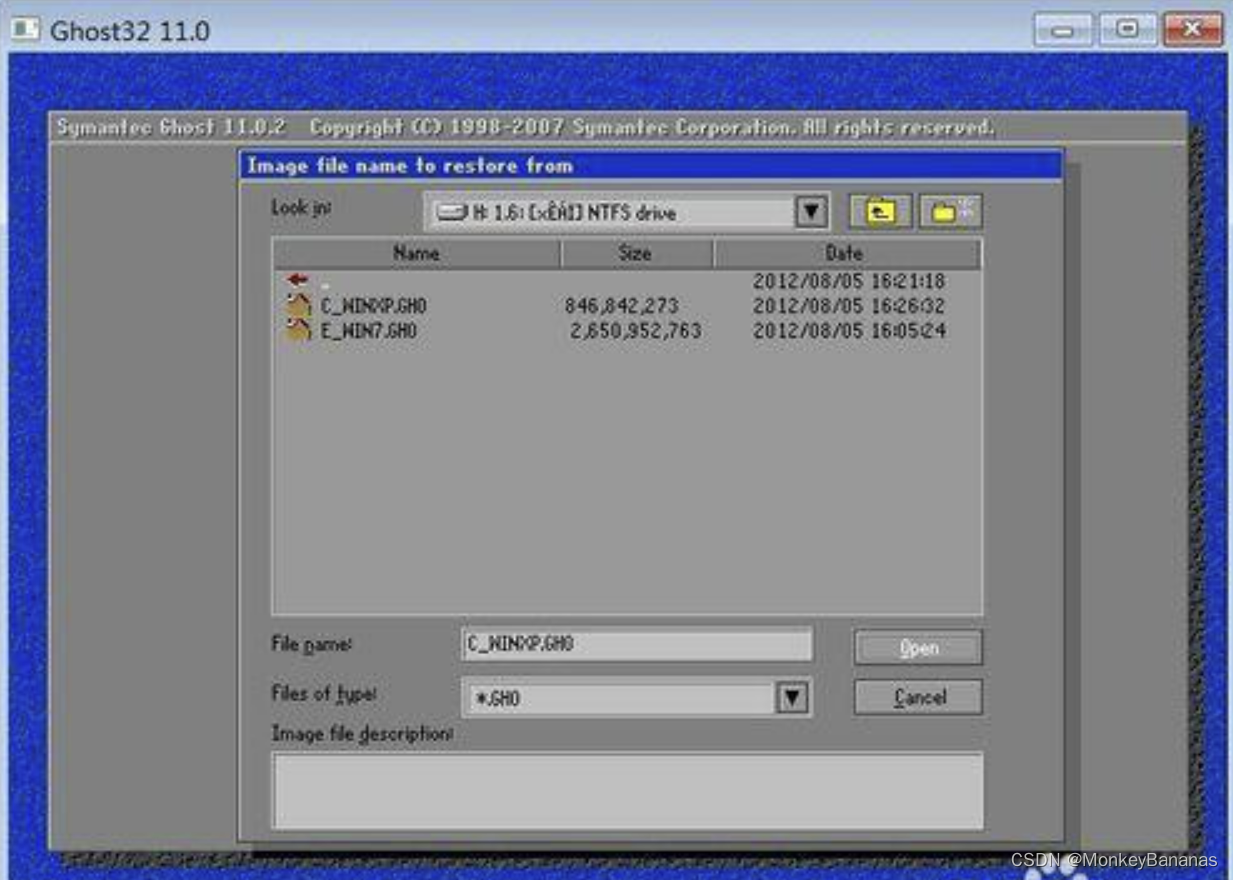Minimize the Ghost32 11.0 window

pos(1063,29)
